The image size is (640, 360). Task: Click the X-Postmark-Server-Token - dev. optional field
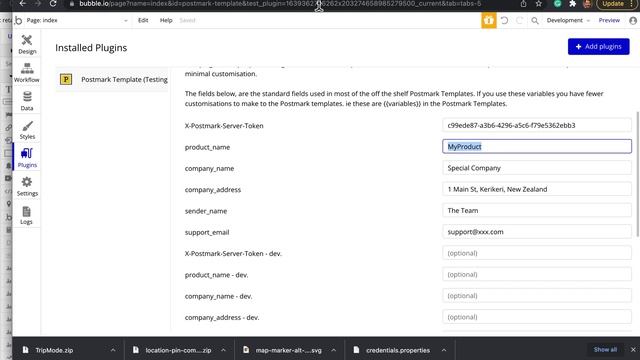(537, 253)
